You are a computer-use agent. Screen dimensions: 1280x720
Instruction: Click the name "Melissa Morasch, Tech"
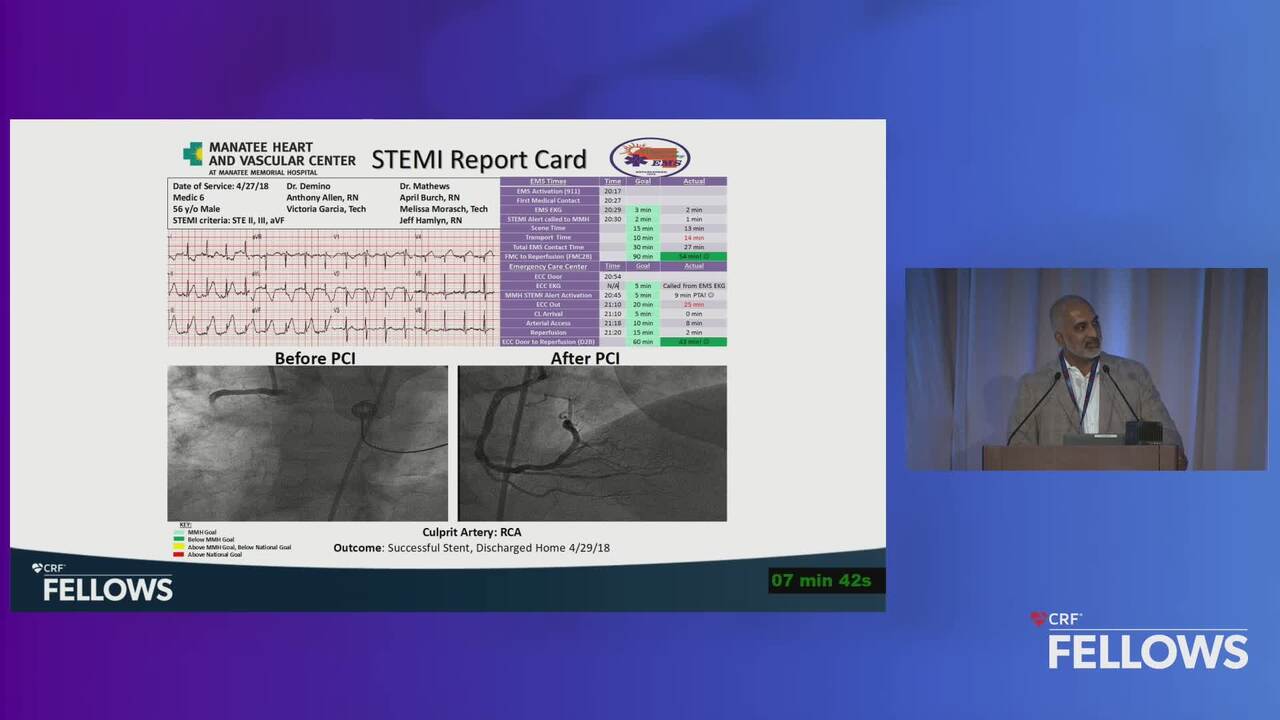443,209
